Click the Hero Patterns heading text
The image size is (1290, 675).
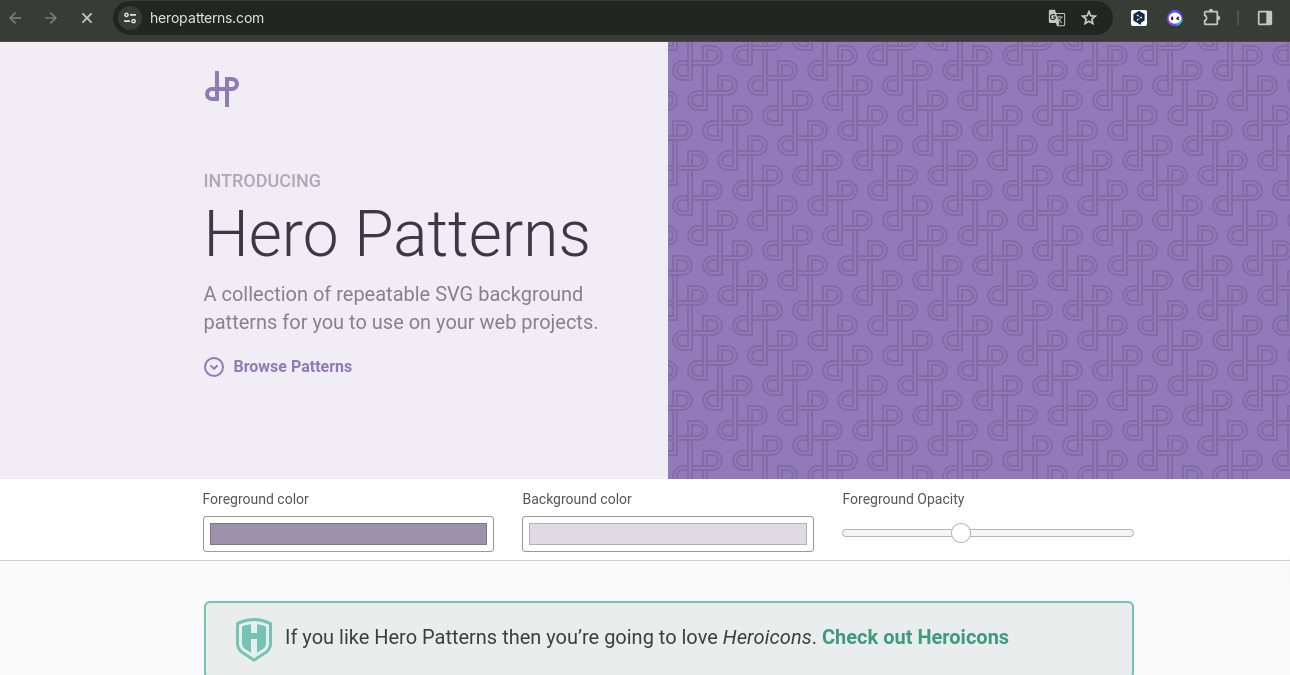point(397,234)
